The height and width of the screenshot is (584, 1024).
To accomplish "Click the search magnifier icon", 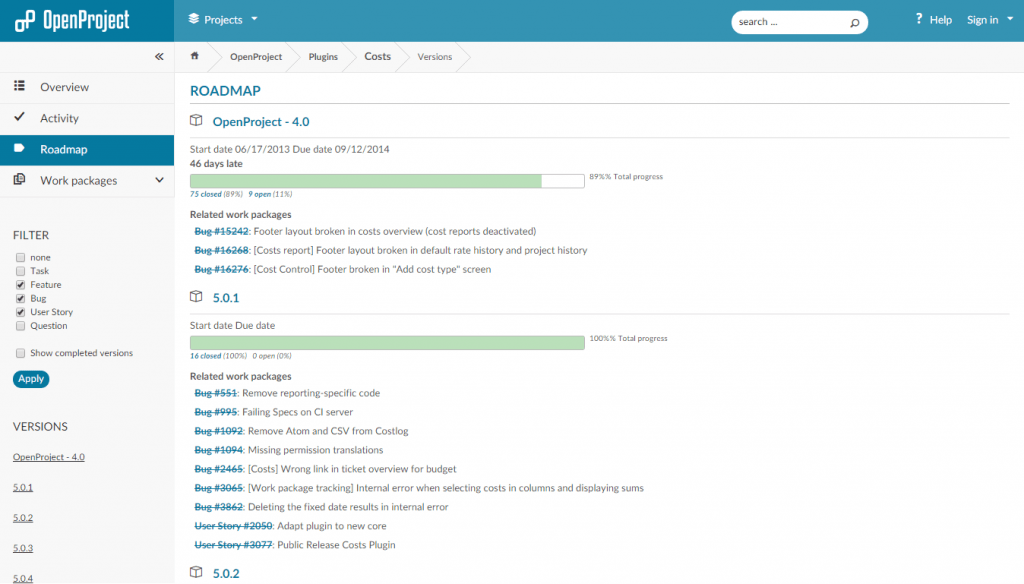I will tap(854, 22).
